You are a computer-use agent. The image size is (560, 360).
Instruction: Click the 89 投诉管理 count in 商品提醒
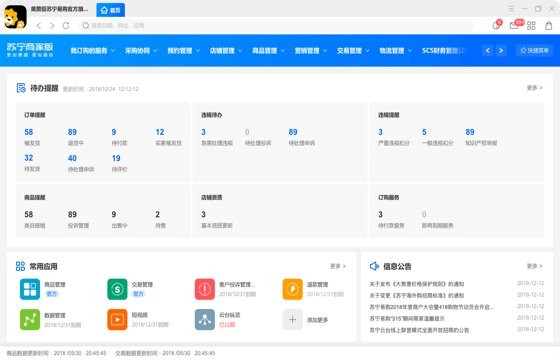tap(72, 214)
